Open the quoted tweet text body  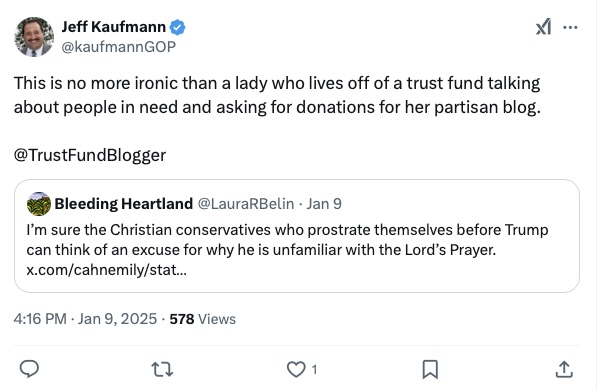coord(287,240)
